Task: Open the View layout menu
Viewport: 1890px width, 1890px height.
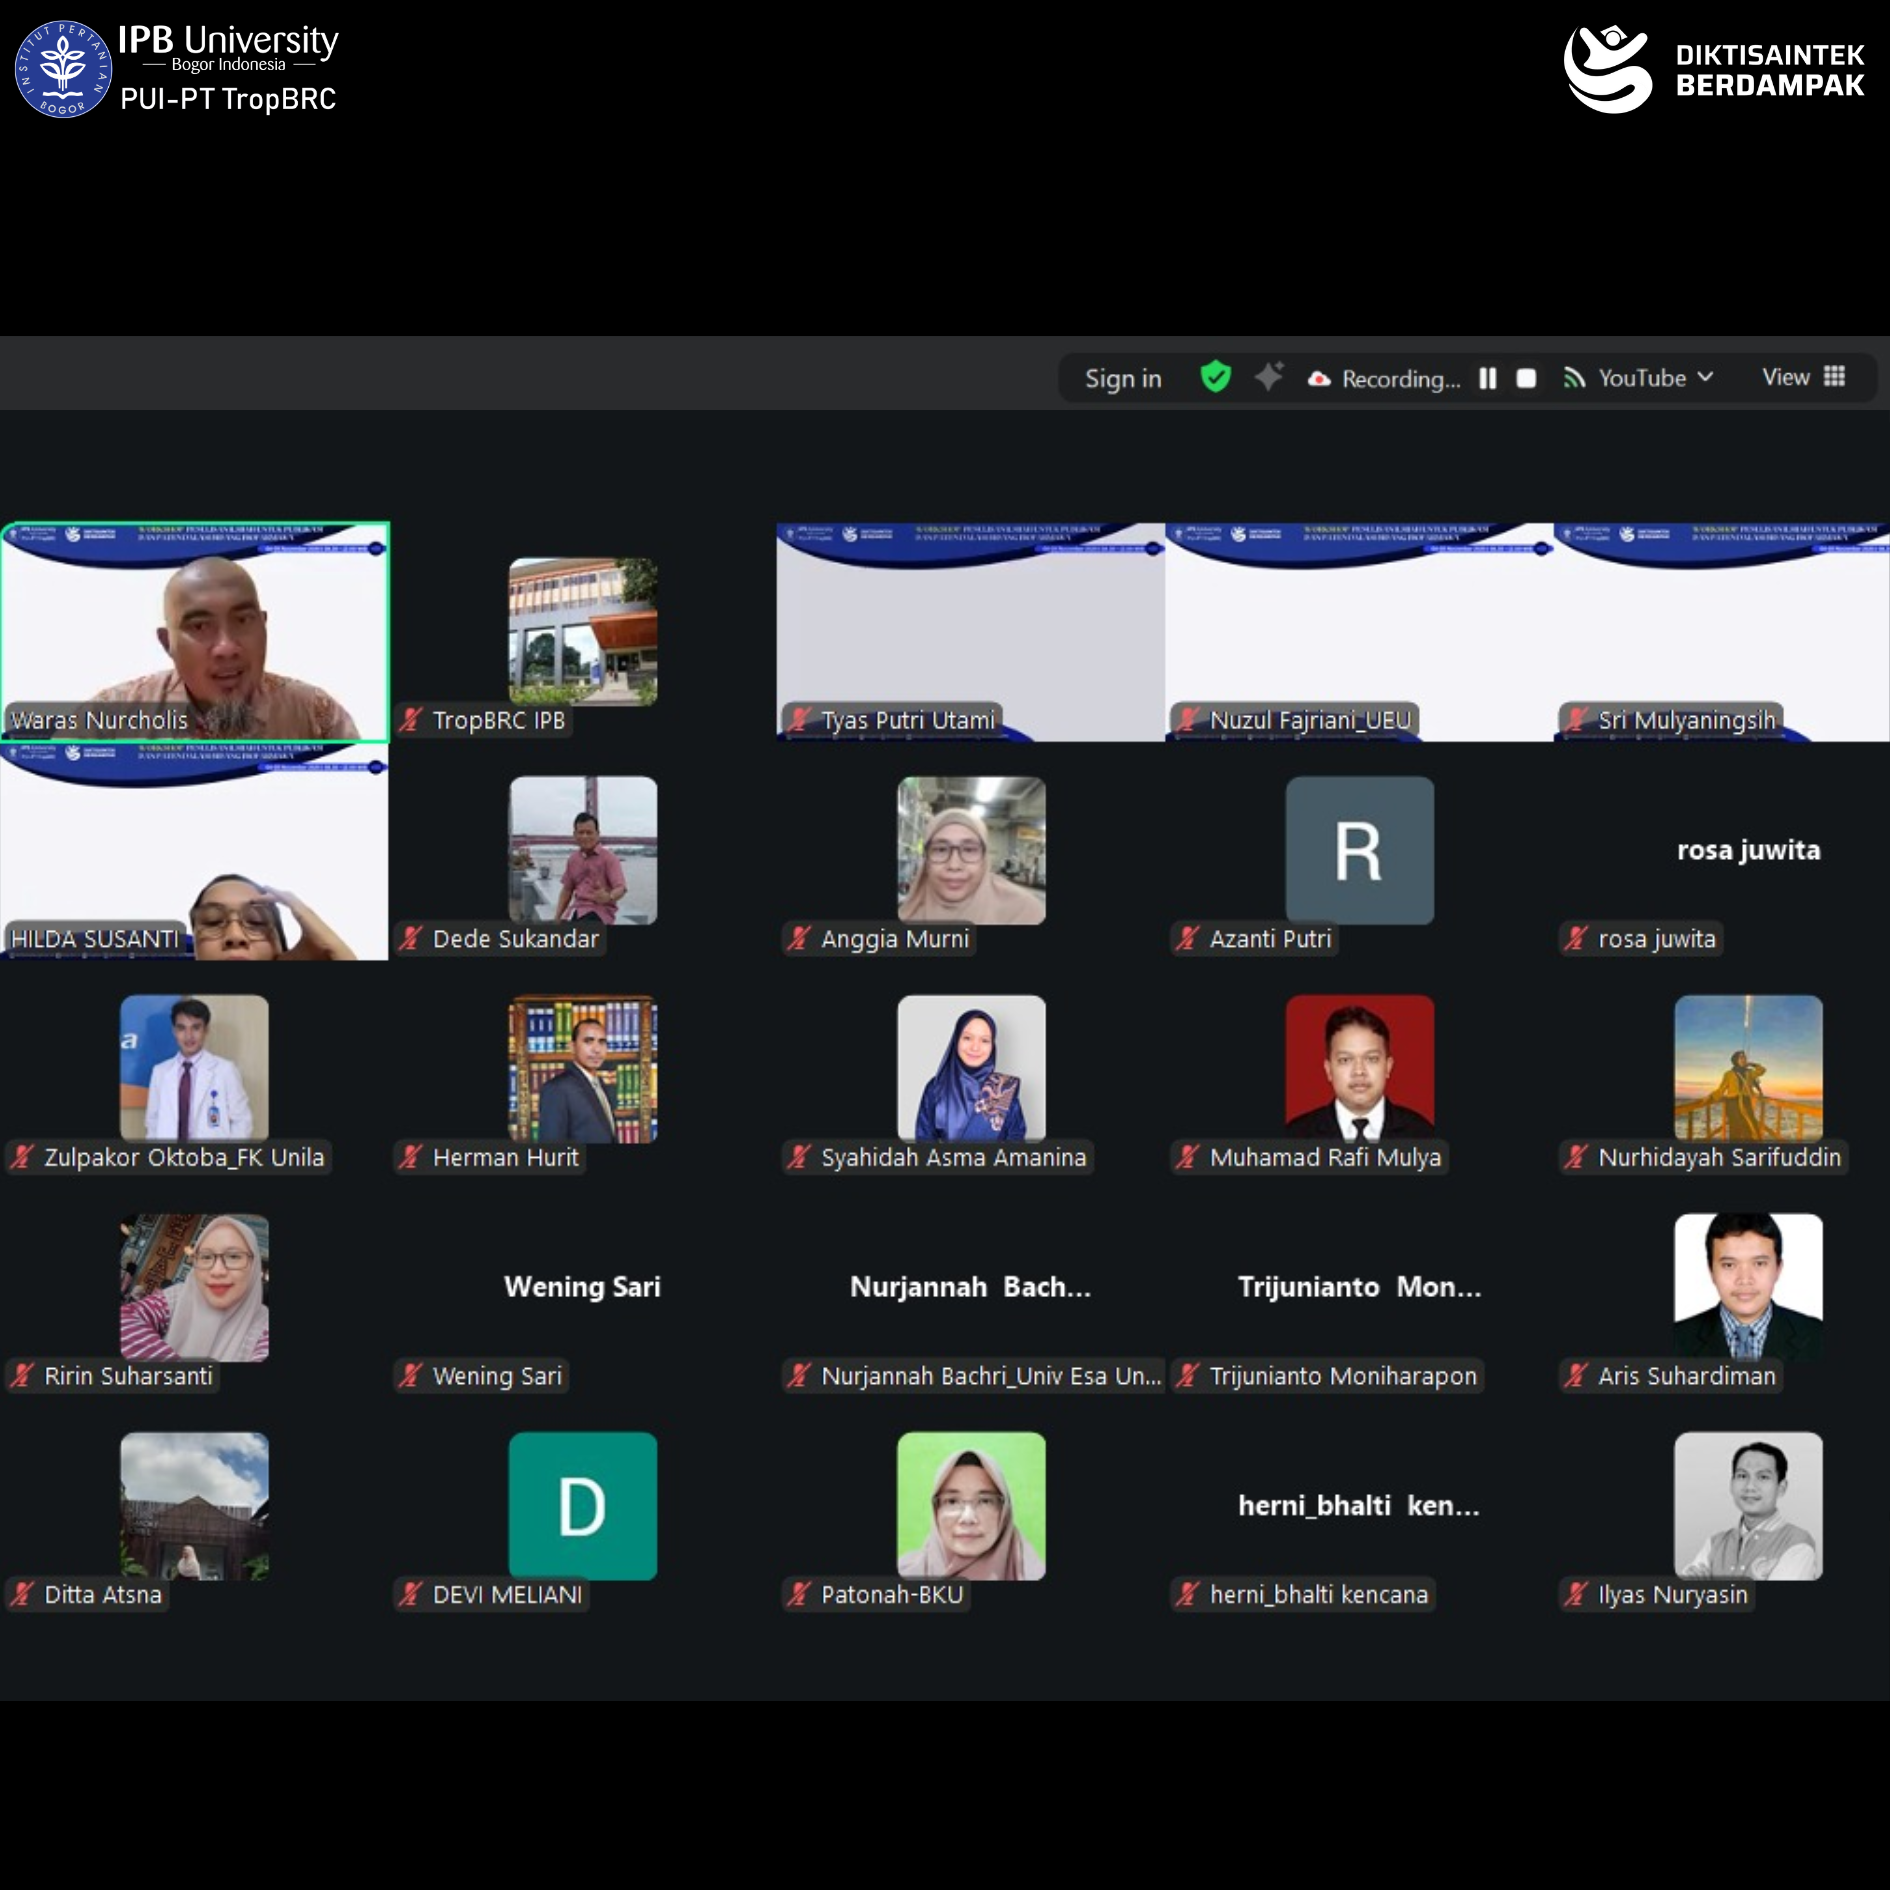Action: (1803, 377)
